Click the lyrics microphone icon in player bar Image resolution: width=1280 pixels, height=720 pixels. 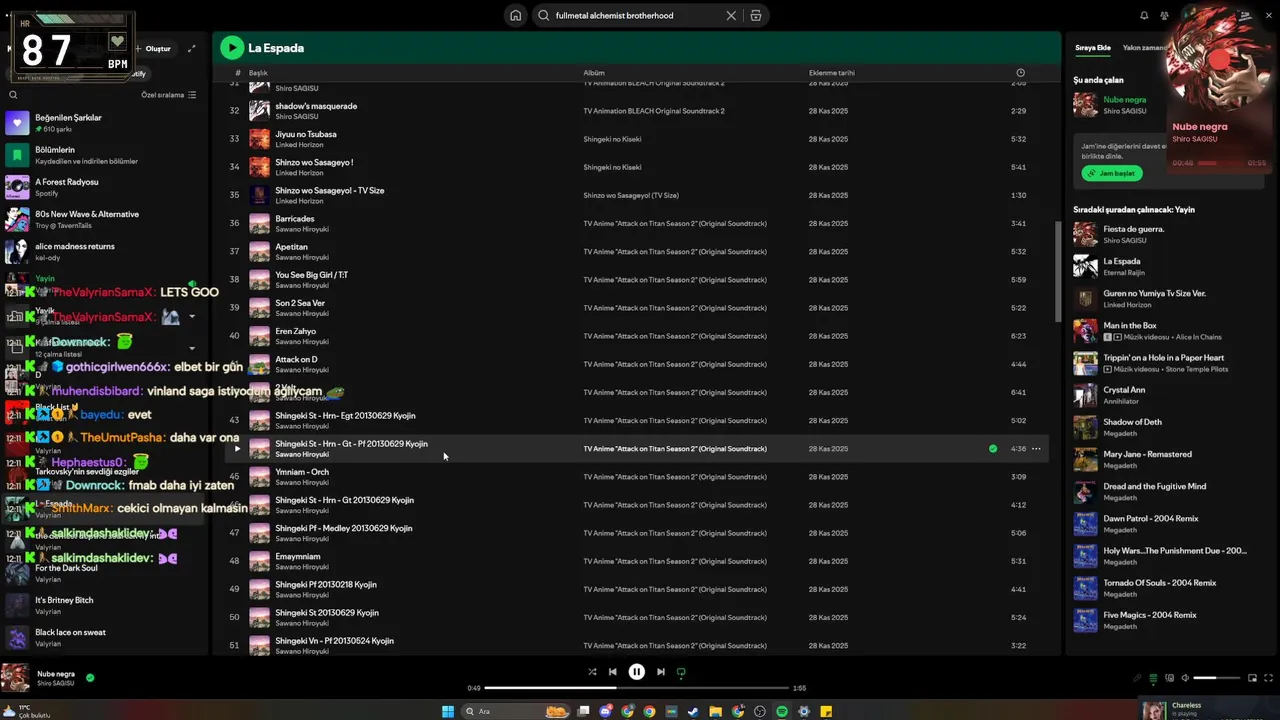(x=1137, y=678)
